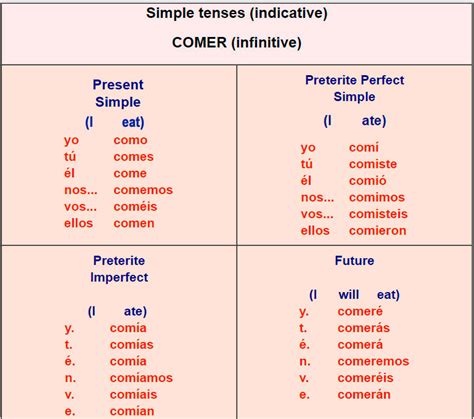The image size is (474, 419).
Task: Select the preterite form "comiste"
Action: tap(373, 164)
